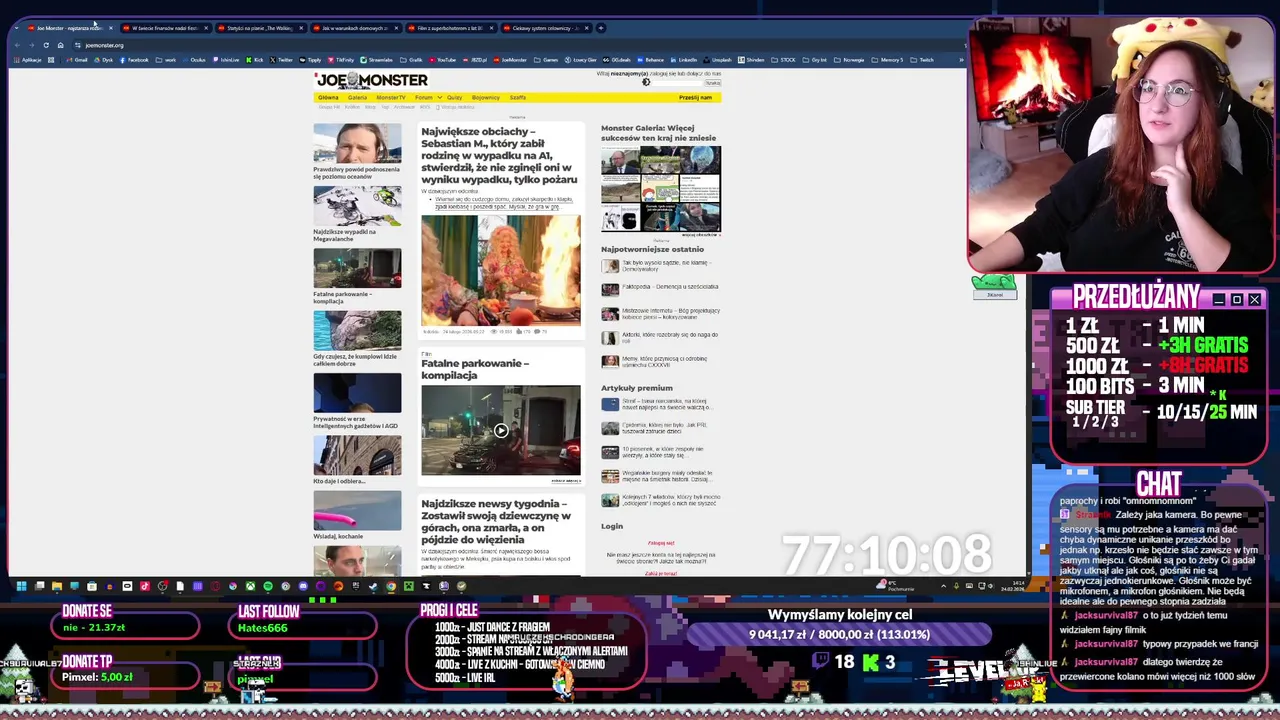Click the browser reload button
Screen dimensions: 1280x720
(x=45, y=45)
